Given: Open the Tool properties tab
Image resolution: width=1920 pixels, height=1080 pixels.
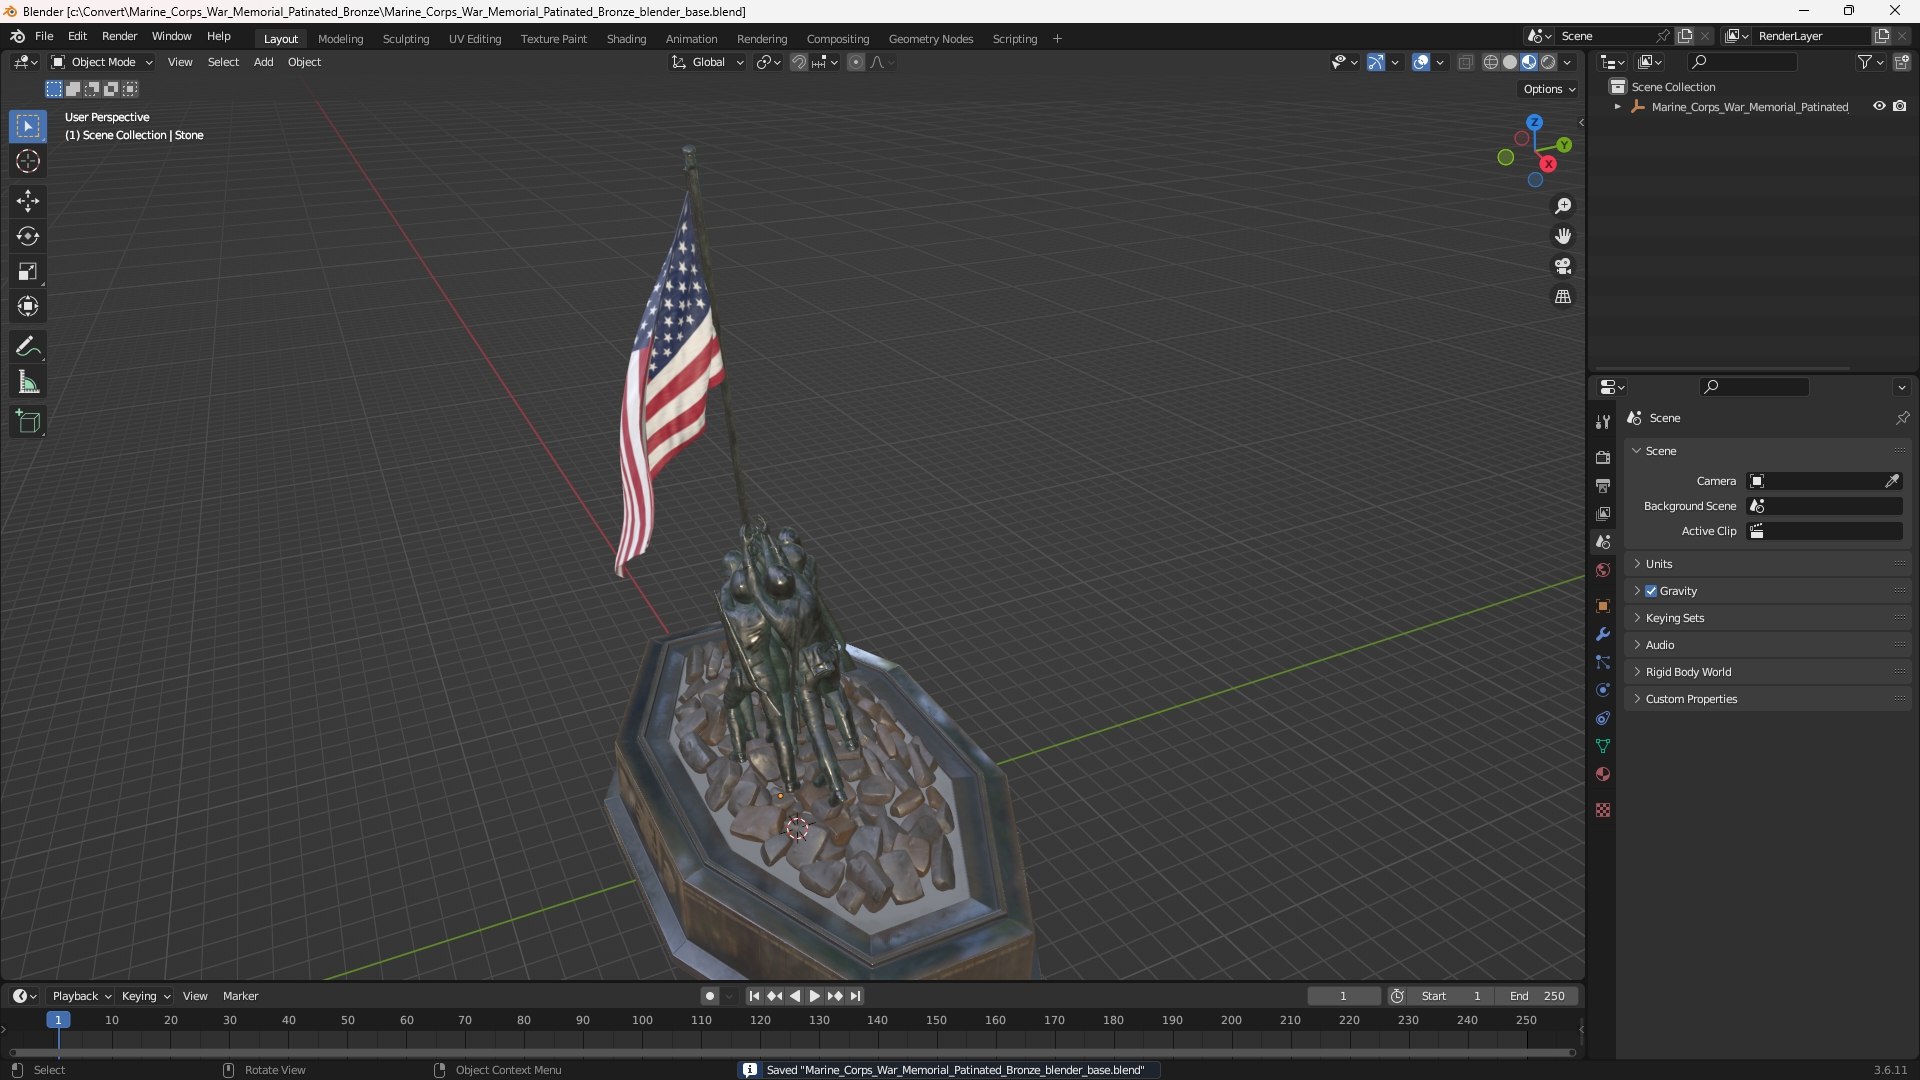Looking at the screenshot, I should [1603, 422].
